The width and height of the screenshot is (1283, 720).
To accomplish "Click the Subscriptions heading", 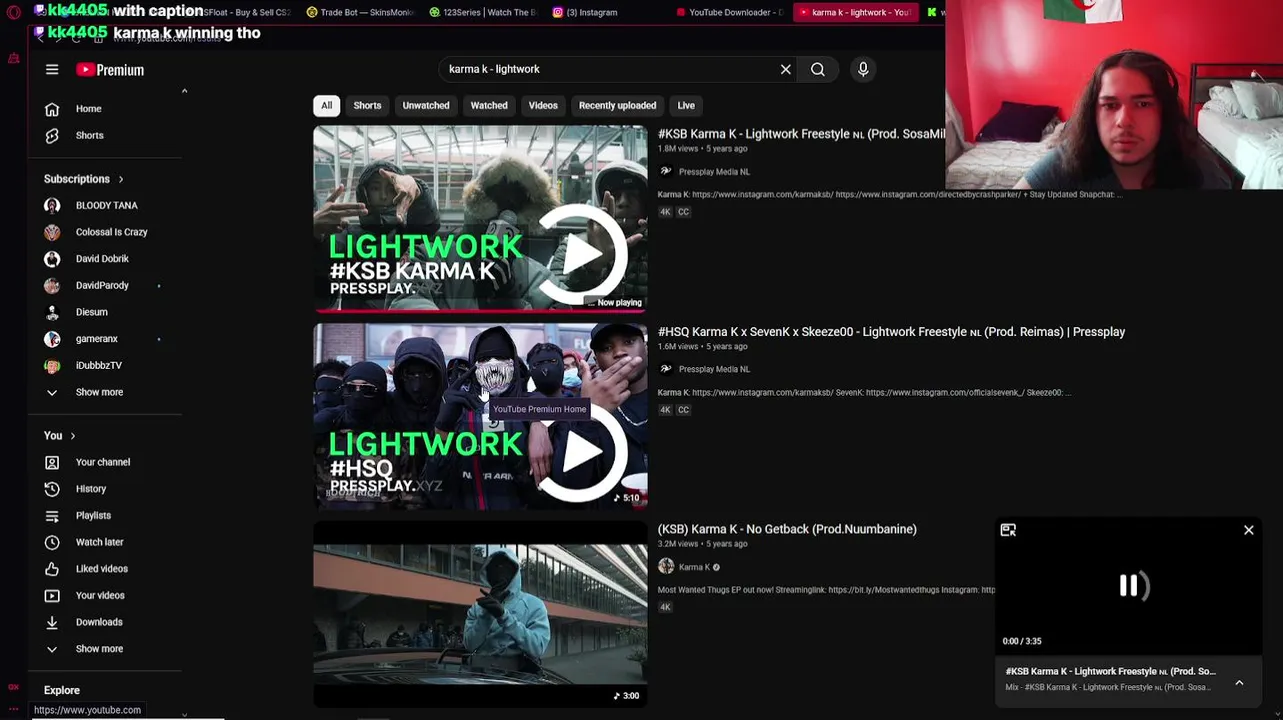I will [77, 179].
